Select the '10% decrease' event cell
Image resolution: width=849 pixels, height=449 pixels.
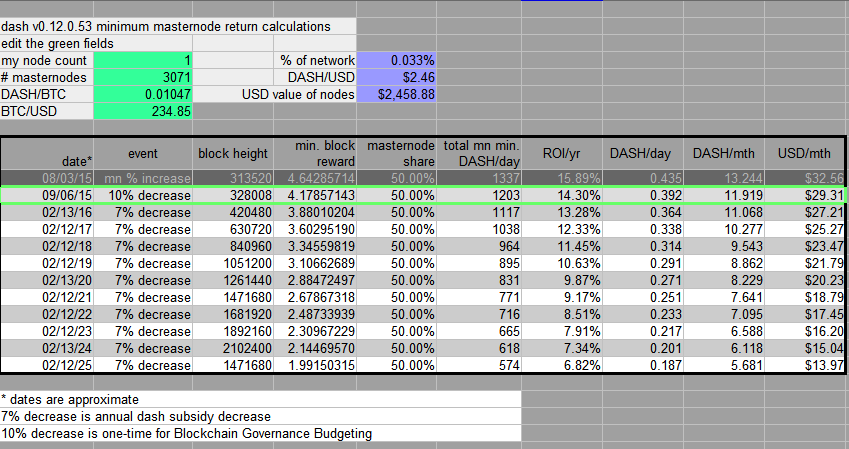pyautogui.click(x=143, y=195)
